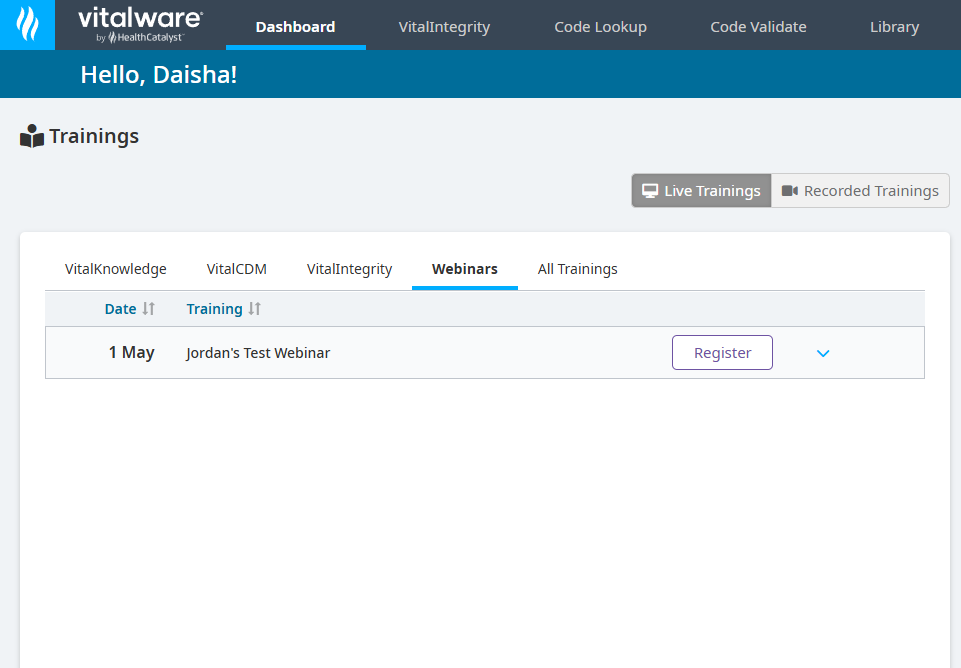The width and height of the screenshot is (961, 668).
Task: Click the Trainings book reader icon
Action: [x=32, y=137]
